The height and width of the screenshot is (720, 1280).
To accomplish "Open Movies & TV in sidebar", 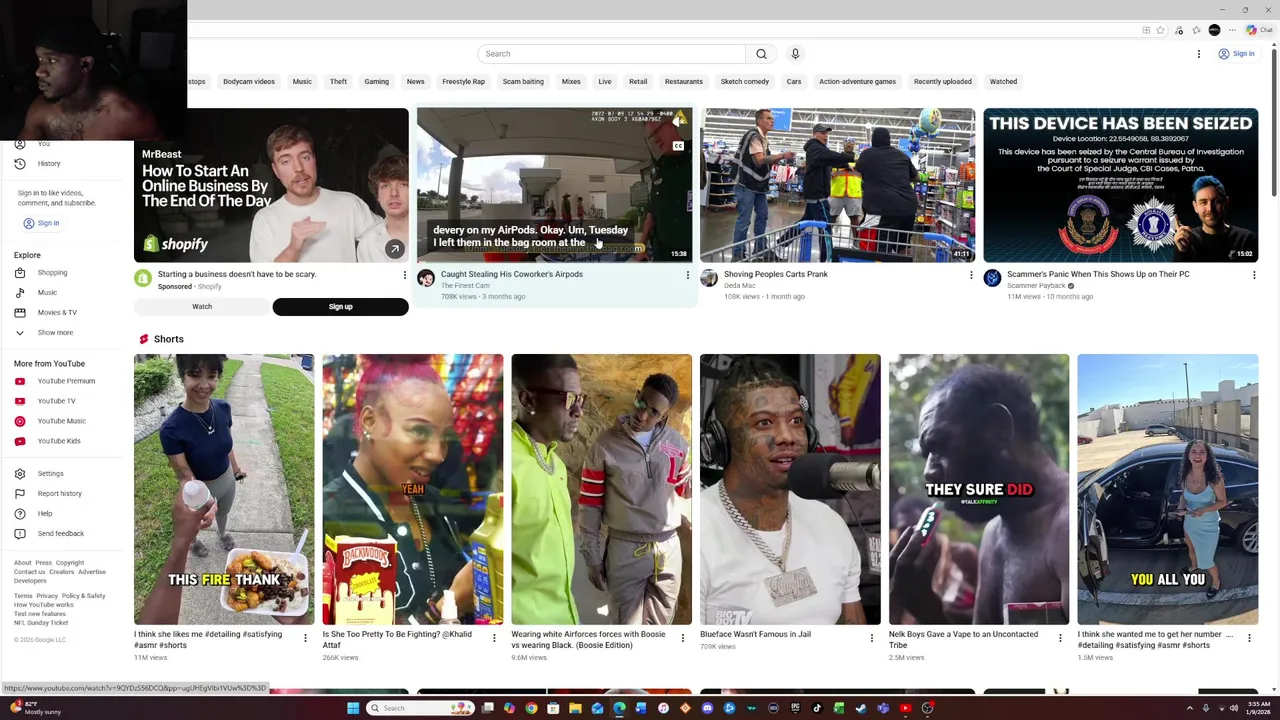I will coord(57,312).
